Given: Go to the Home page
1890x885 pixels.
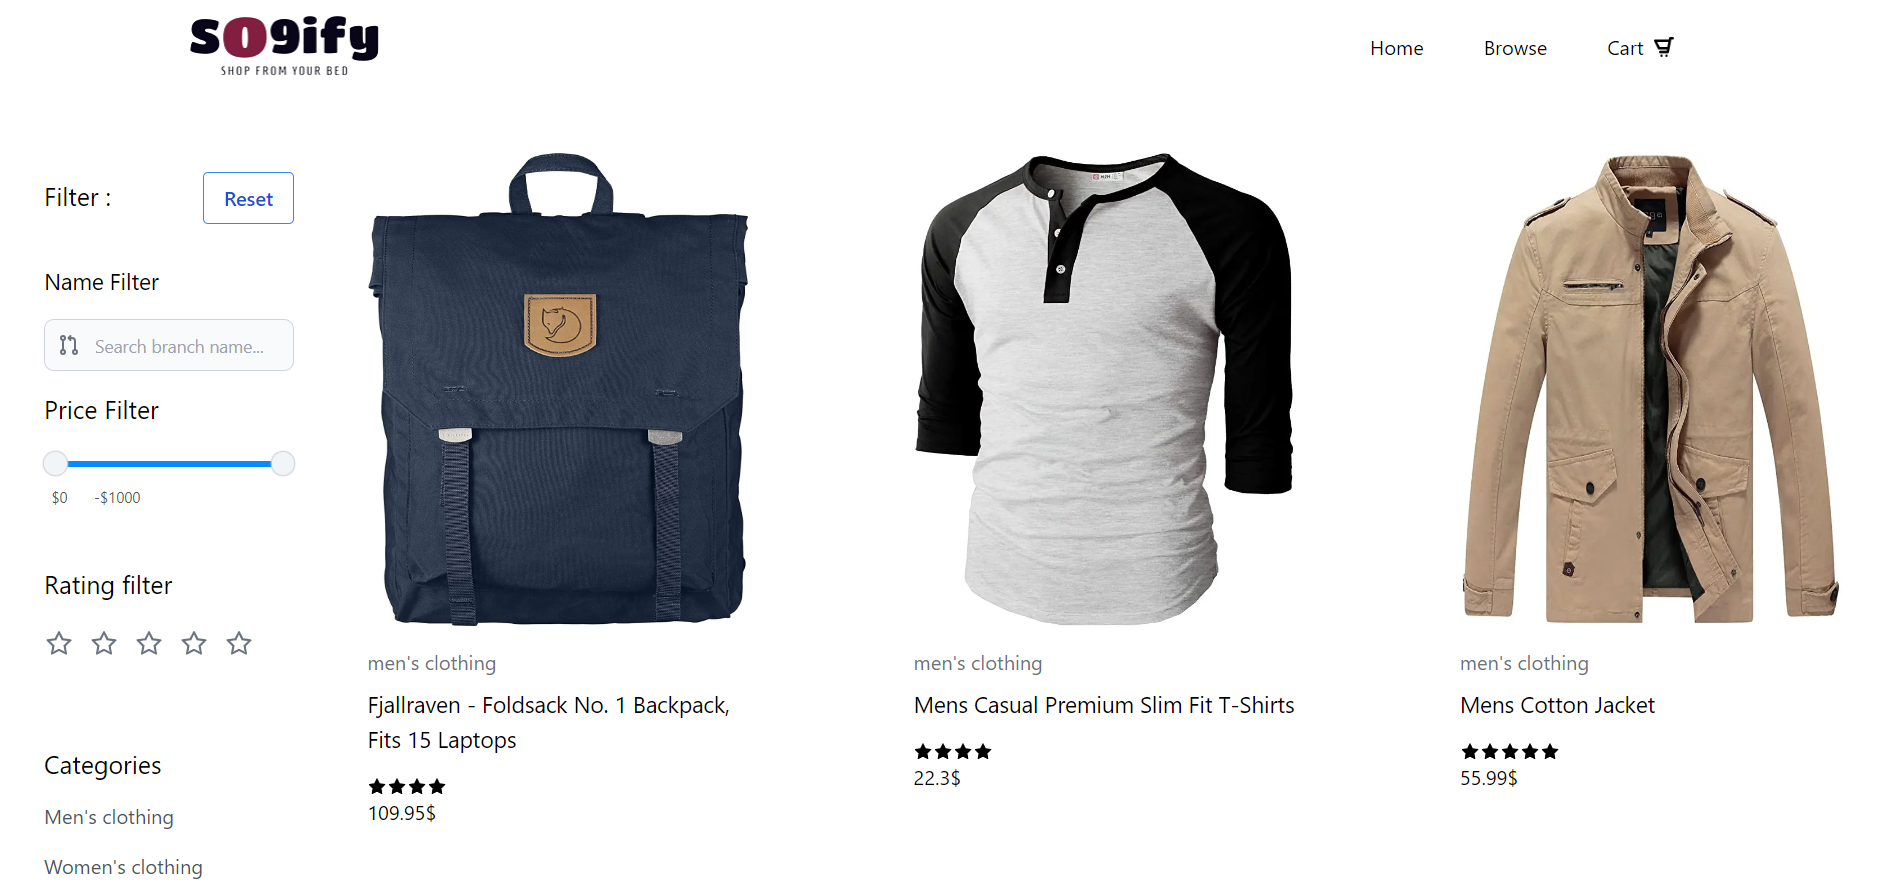Looking at the screenshot, I should pyautogui.click(x=1396, y=48).
